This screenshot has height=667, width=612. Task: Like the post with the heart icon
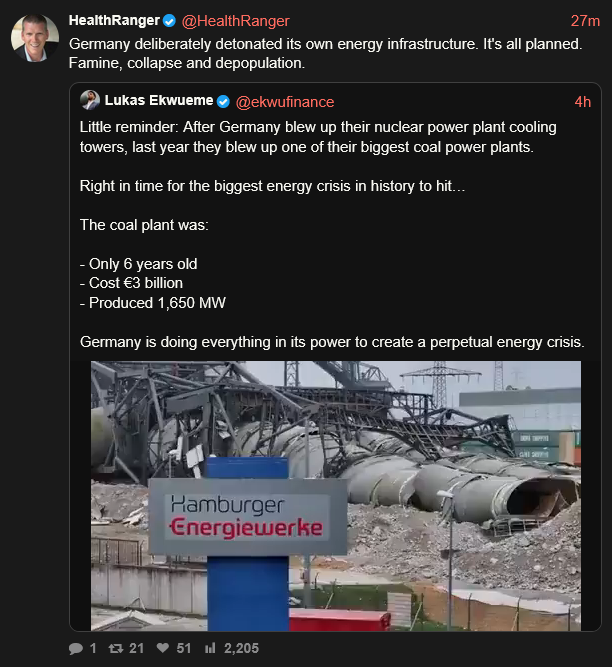[x=163, y=648]
